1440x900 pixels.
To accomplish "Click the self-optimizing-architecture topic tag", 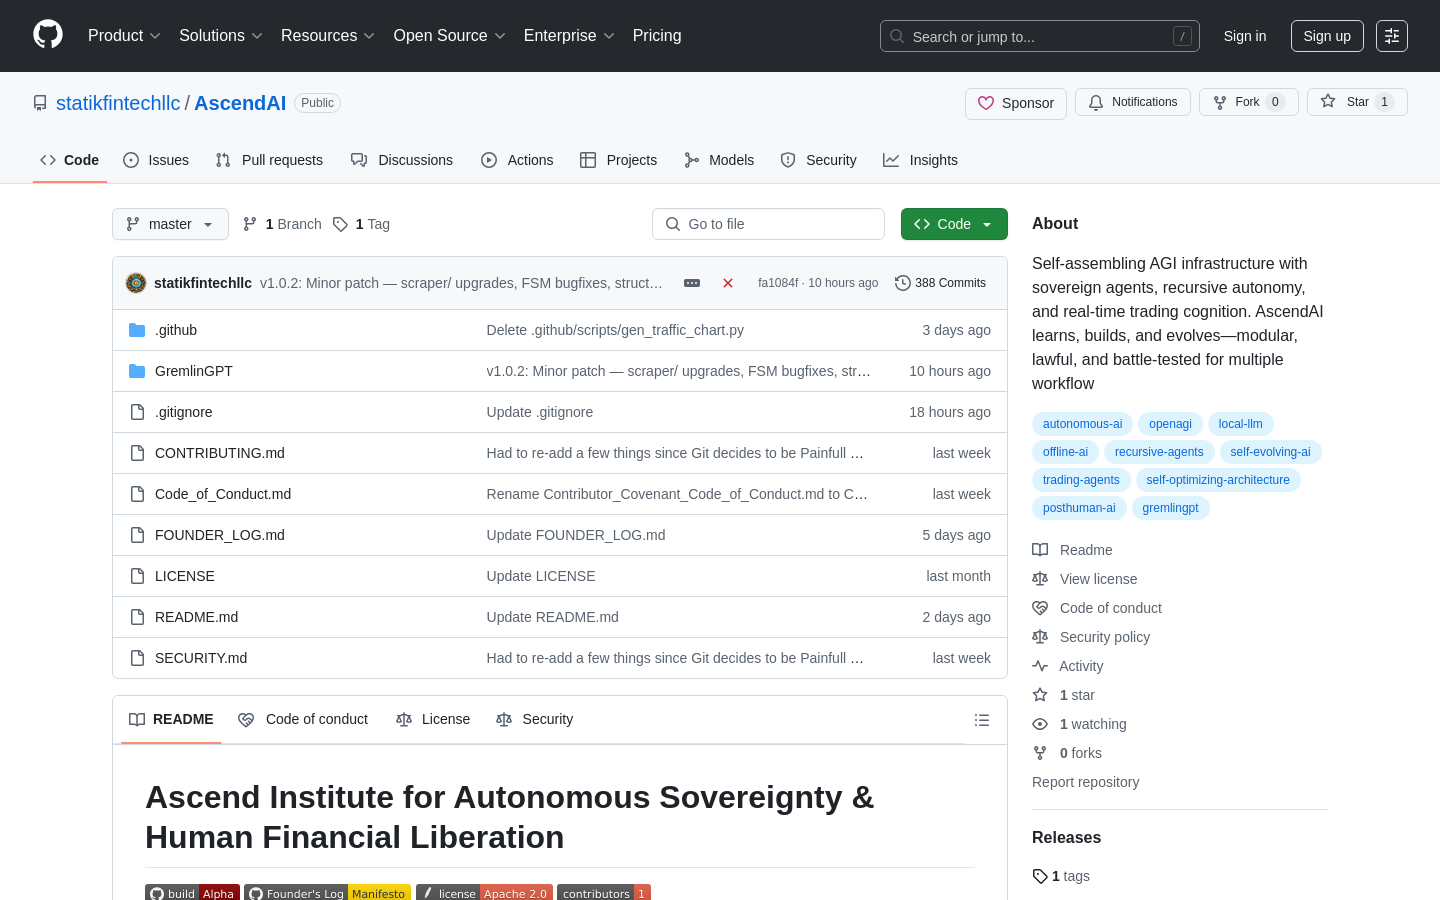I will pyautogui.click(x=1218, y=480).
